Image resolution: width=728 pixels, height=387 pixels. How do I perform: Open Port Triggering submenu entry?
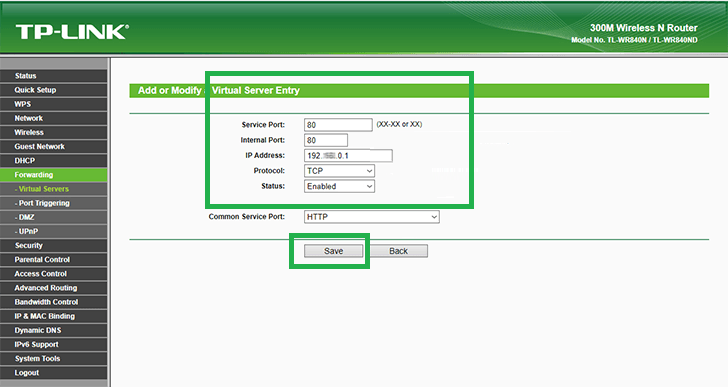[54, 203]
